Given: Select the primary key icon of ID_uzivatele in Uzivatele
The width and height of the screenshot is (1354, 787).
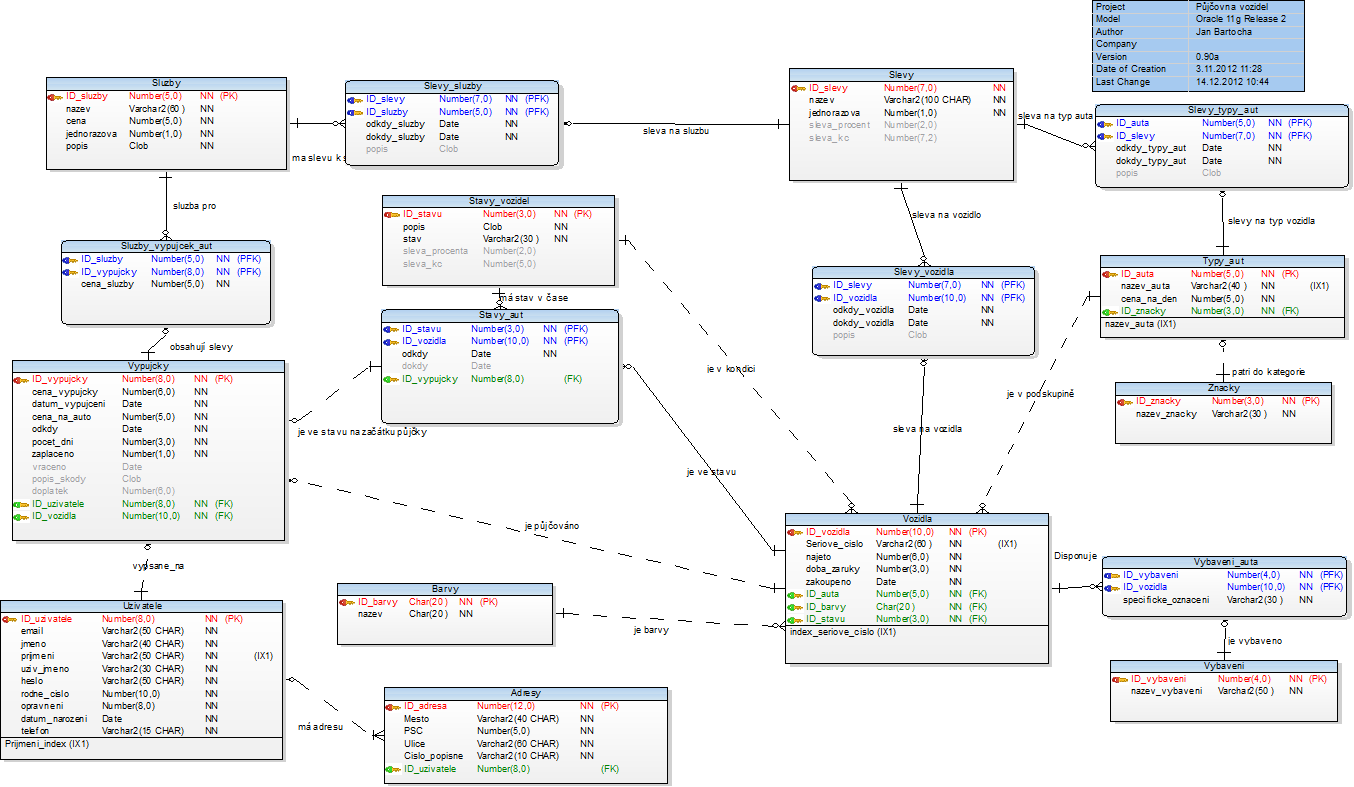Looking at the screenshot, I should tap(10, 619).
